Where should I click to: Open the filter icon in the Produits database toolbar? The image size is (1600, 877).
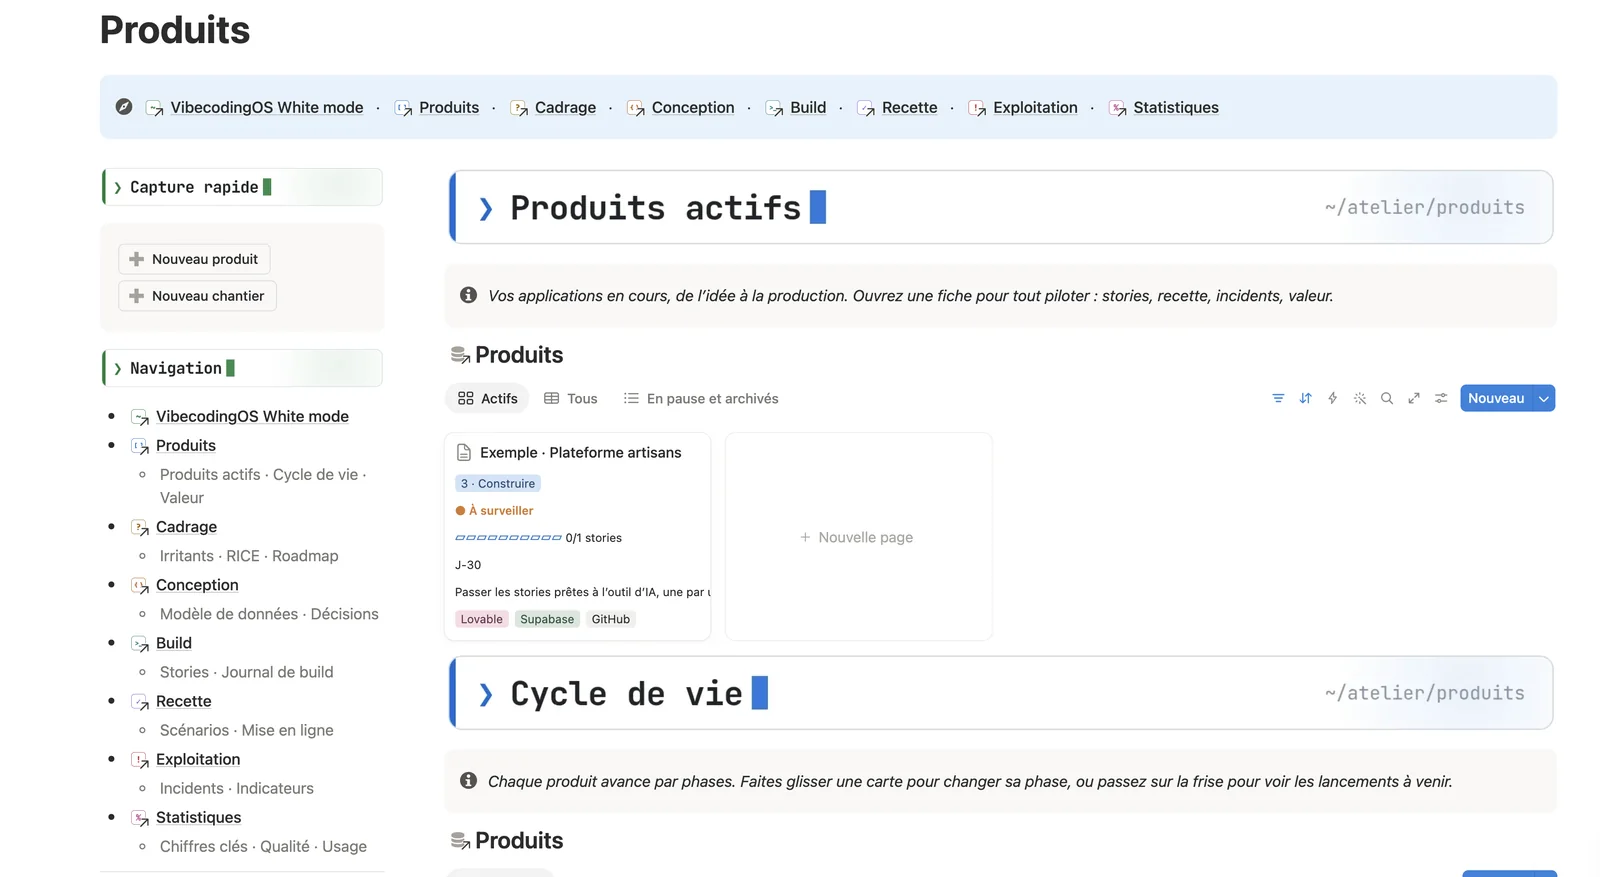click(x=1278, y=398)
